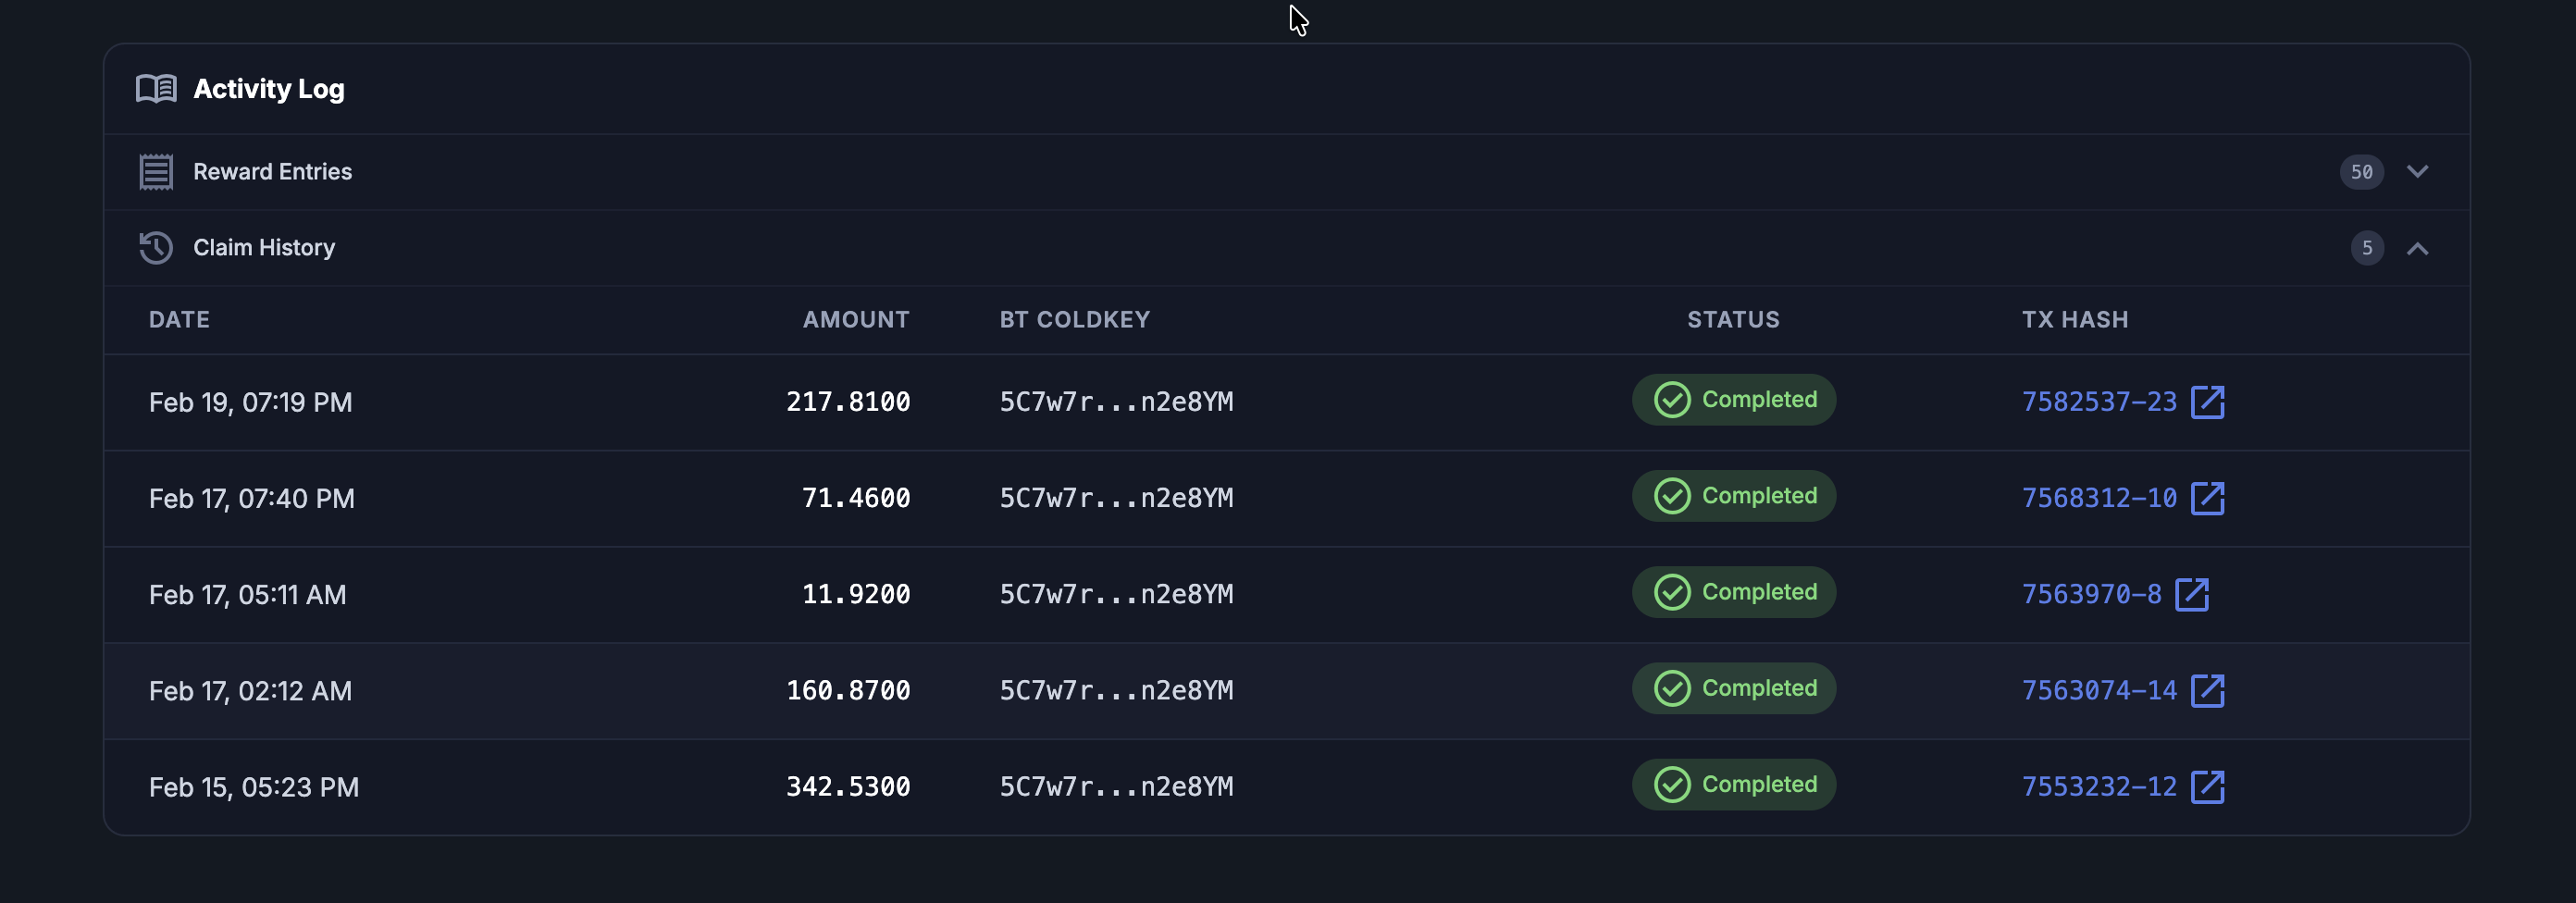Open transaction hash link 7563970-8
The width and height of the screenshot is (2576, 903).
coord(2089,594)
